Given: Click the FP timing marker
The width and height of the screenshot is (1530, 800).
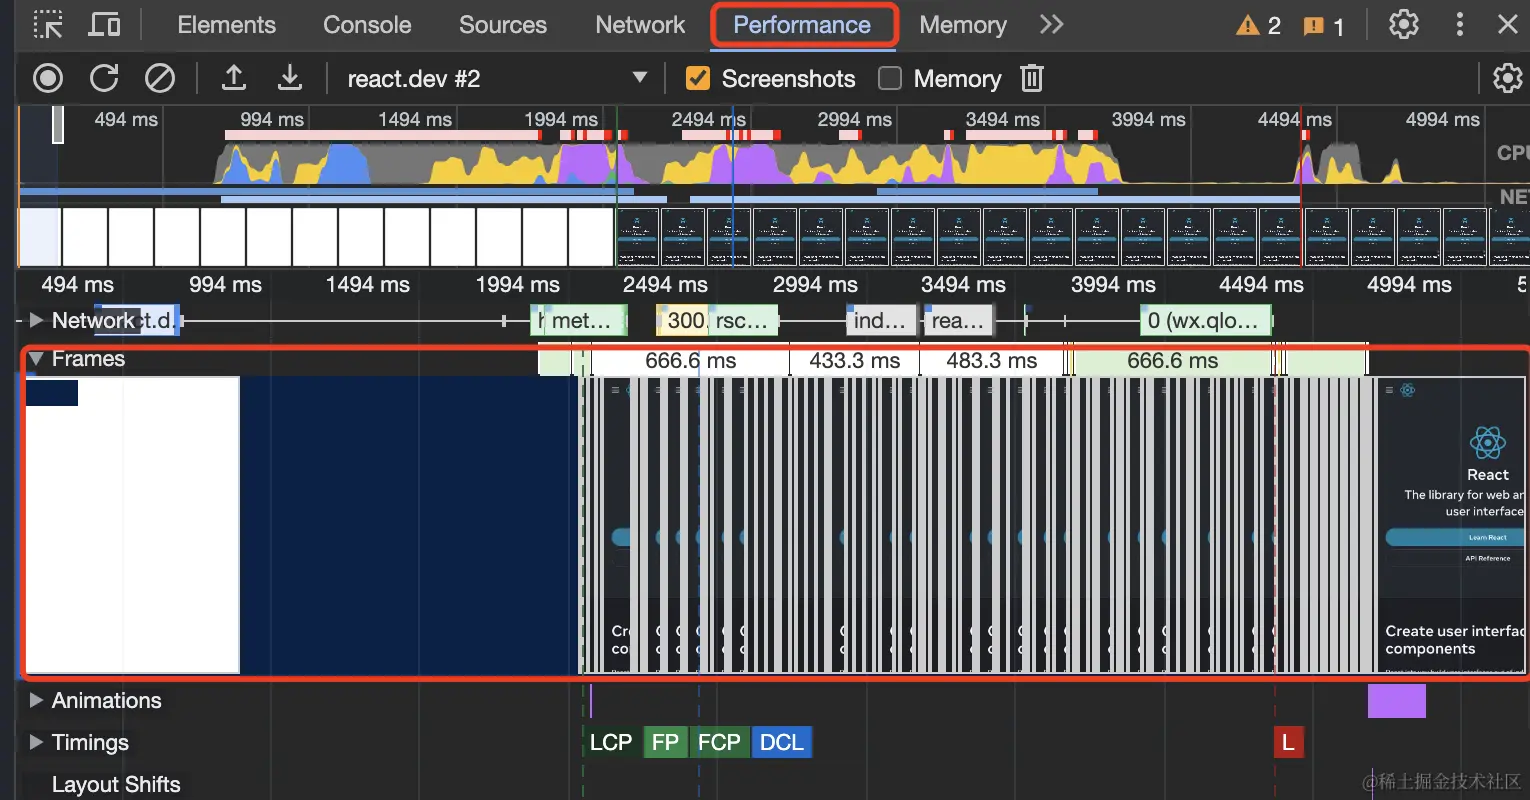Looking at the screenshot, I should pyautogui.click(x=665, y=742).
